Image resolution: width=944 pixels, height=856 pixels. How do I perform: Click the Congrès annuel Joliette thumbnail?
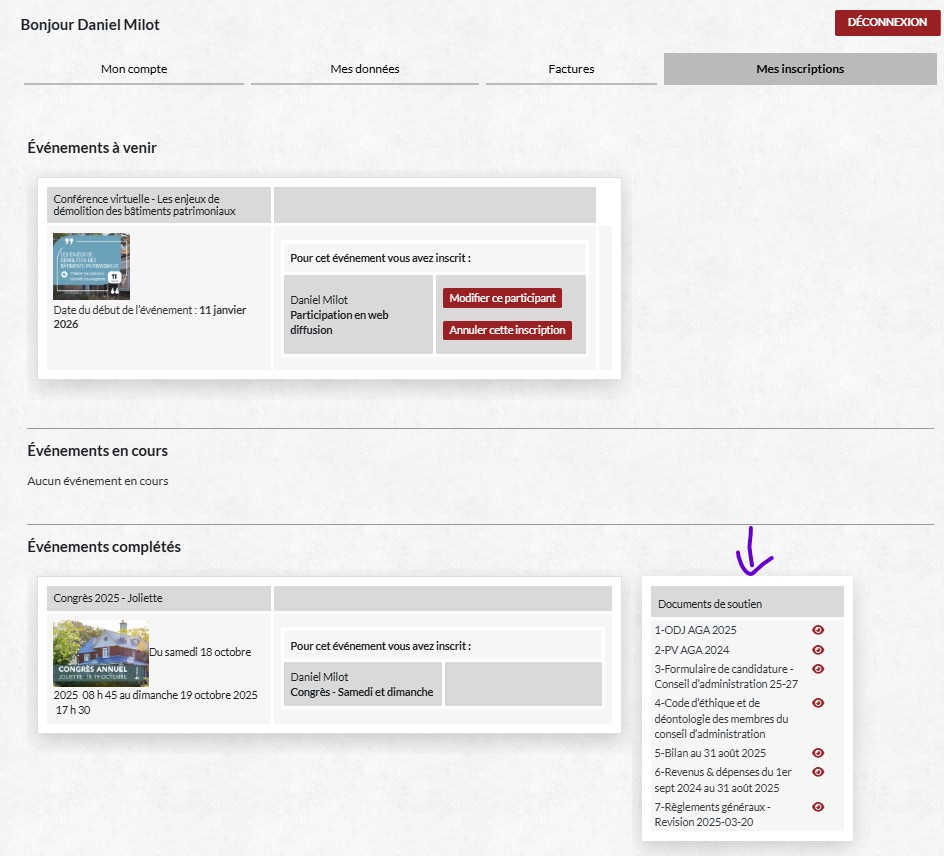click(100, 653)
